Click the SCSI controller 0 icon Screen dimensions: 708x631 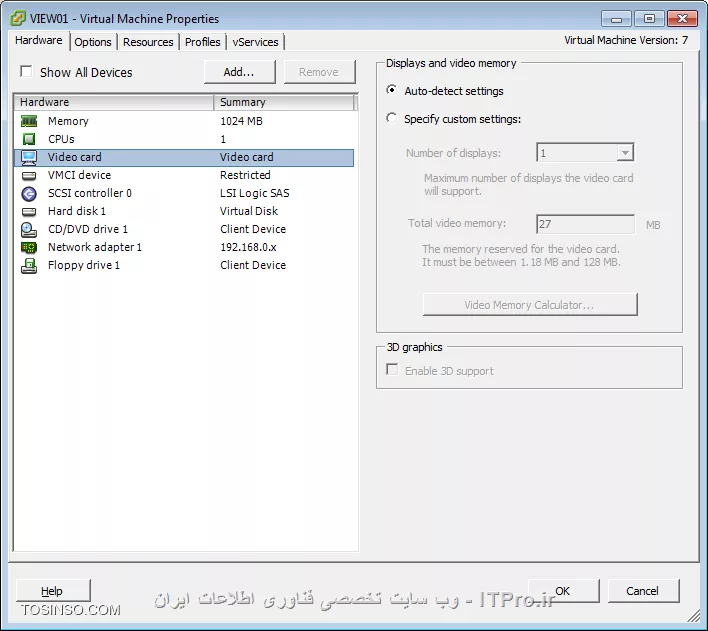[29, 193]
